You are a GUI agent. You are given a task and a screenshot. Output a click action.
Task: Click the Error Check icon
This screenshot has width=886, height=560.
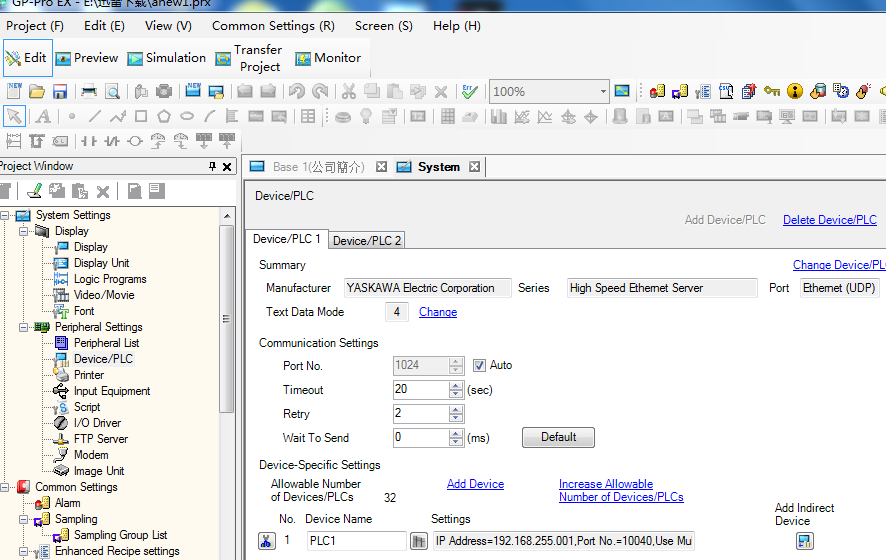(469, 92)
